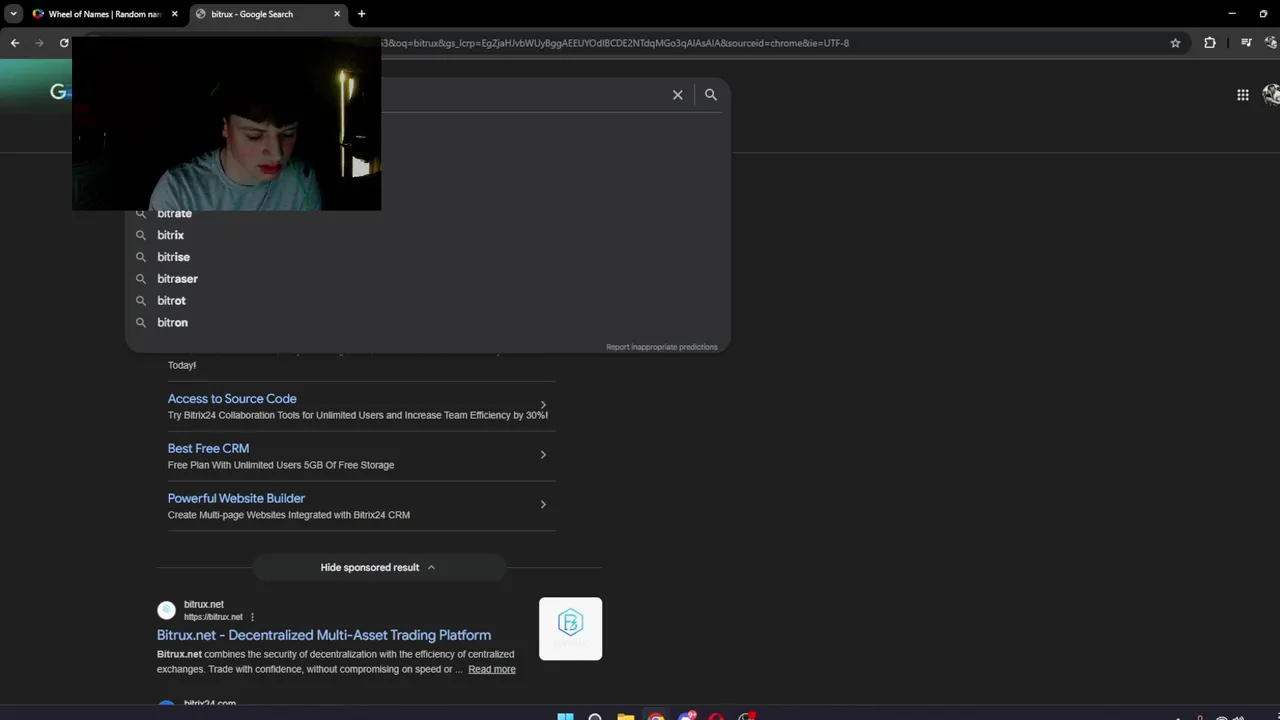Open File Explorer from the taskbar
1280x720 pixels.
(625, 717)
